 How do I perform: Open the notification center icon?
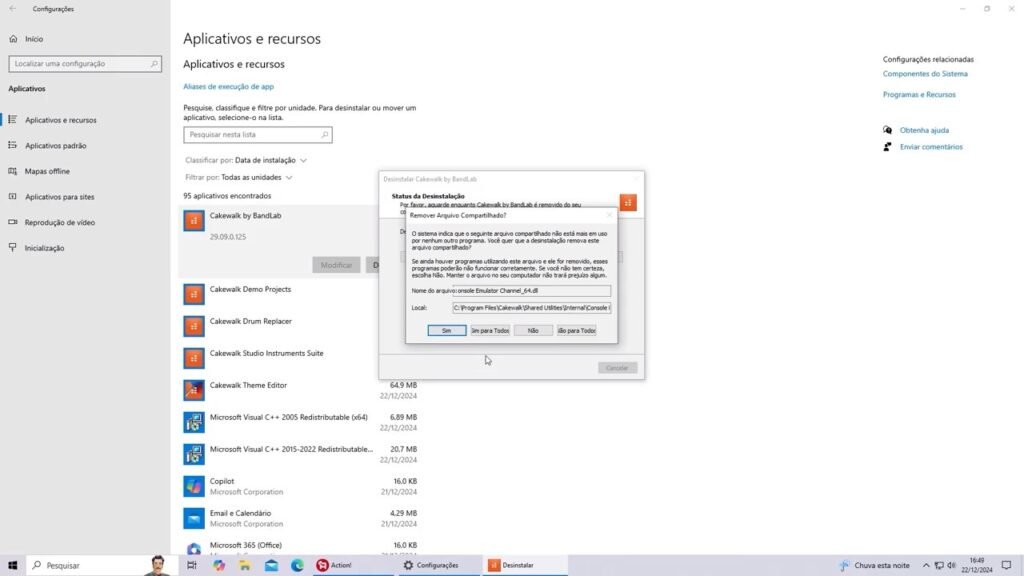click(1006, 566)
